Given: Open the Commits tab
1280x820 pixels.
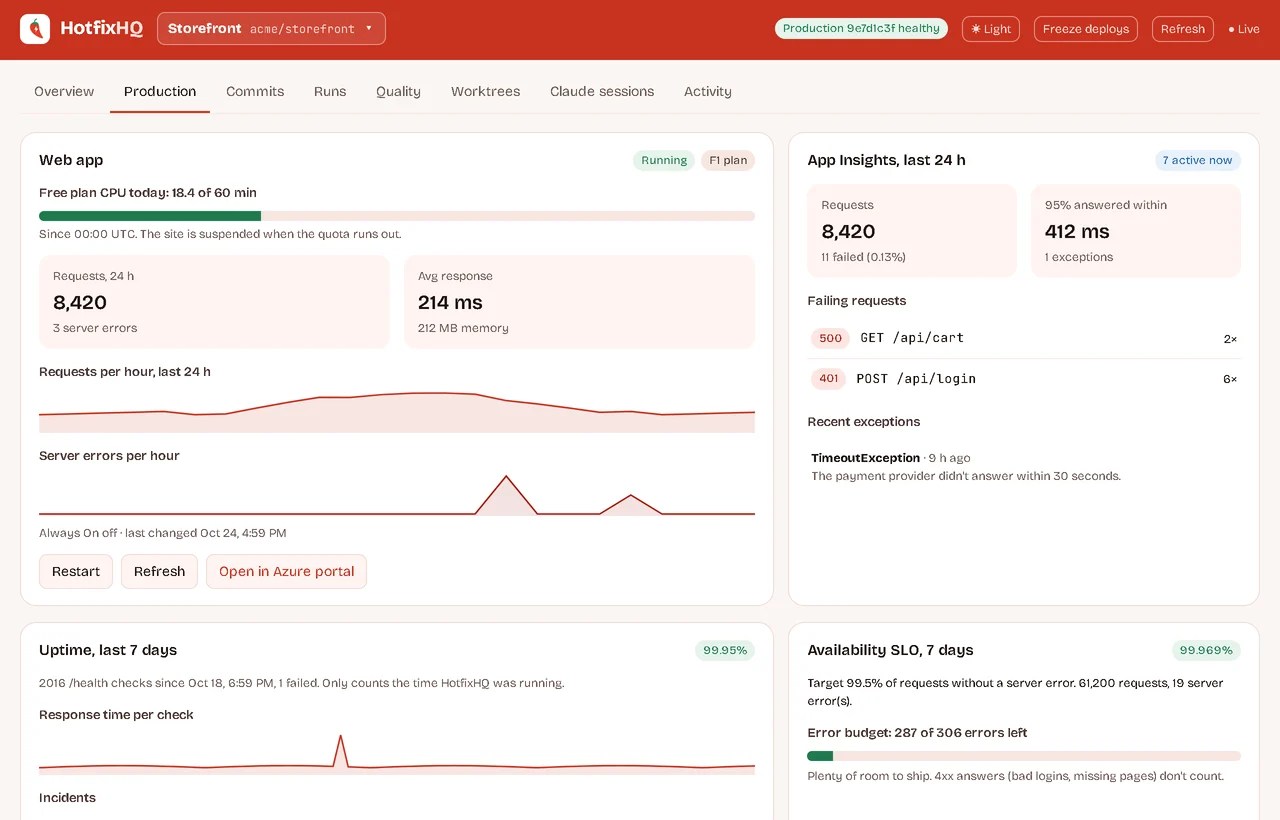Looking at the screenshot, I should (255, 91).
